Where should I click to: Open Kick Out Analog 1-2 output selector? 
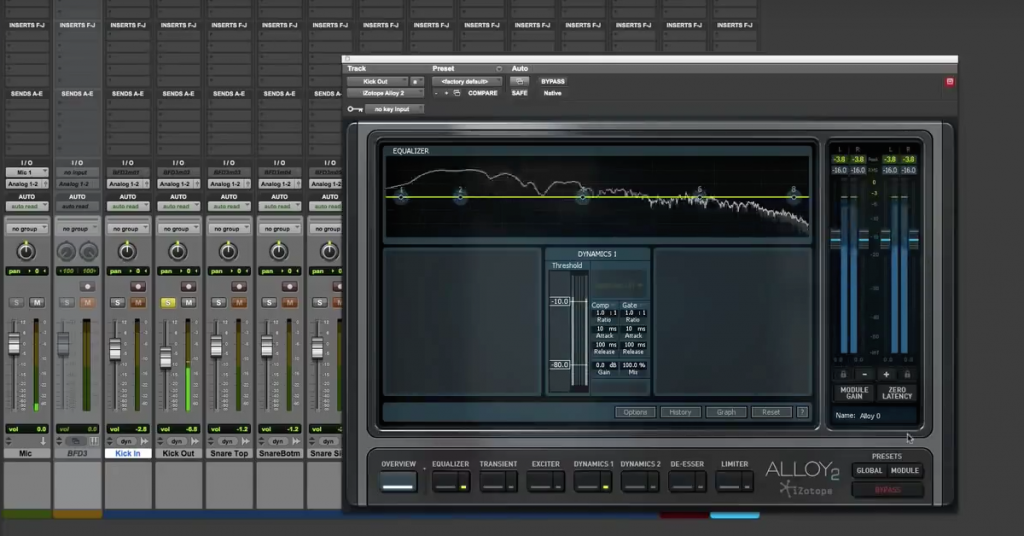click(178, 184)
